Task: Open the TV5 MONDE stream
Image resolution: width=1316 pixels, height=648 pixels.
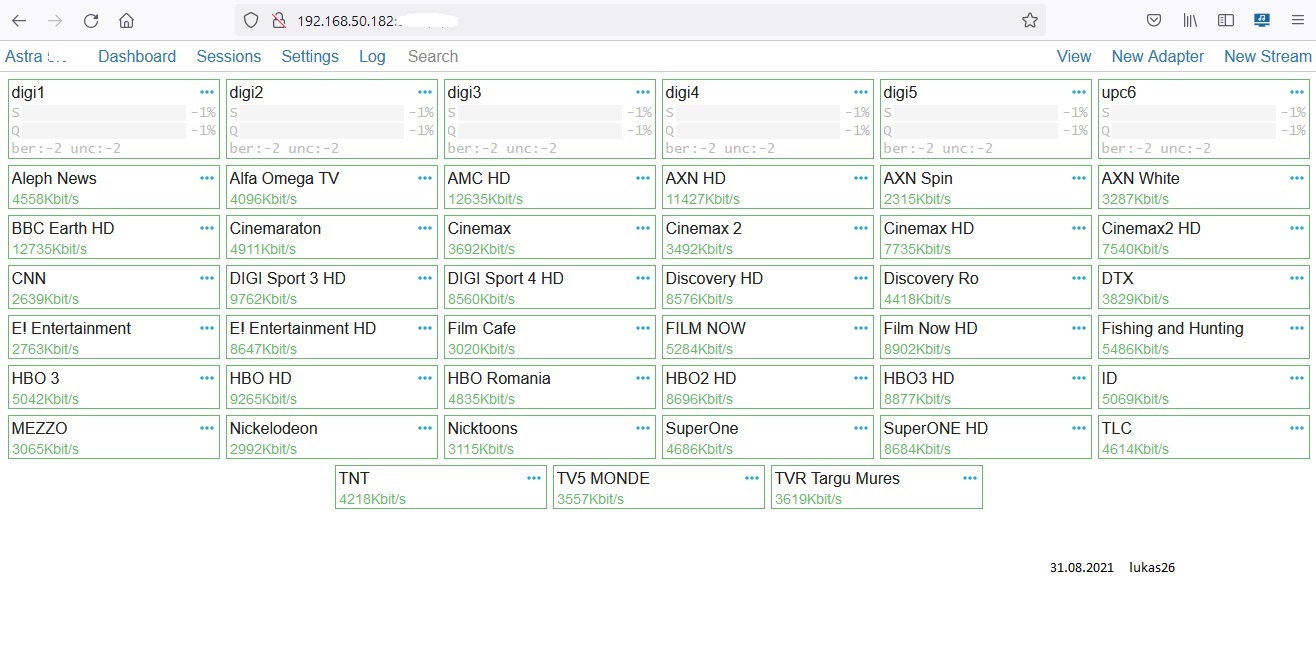Action: 659,487
